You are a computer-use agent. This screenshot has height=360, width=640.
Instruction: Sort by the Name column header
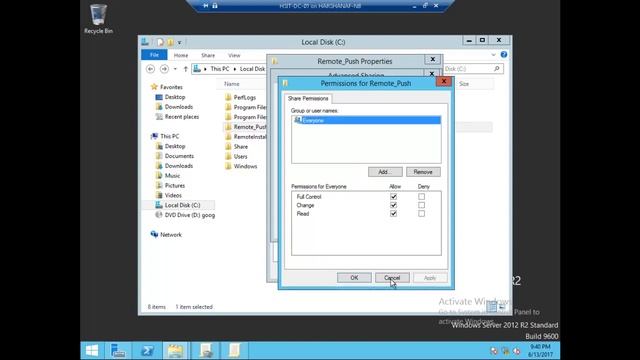231,84
